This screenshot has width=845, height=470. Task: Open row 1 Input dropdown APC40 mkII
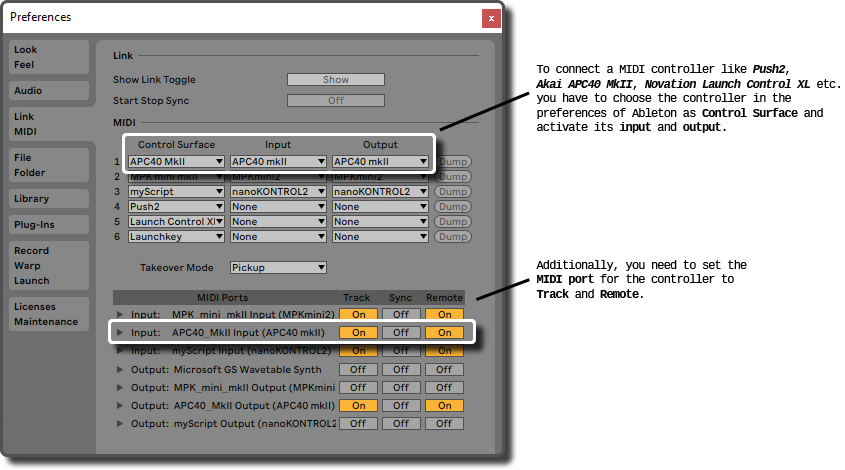(278, 162)
